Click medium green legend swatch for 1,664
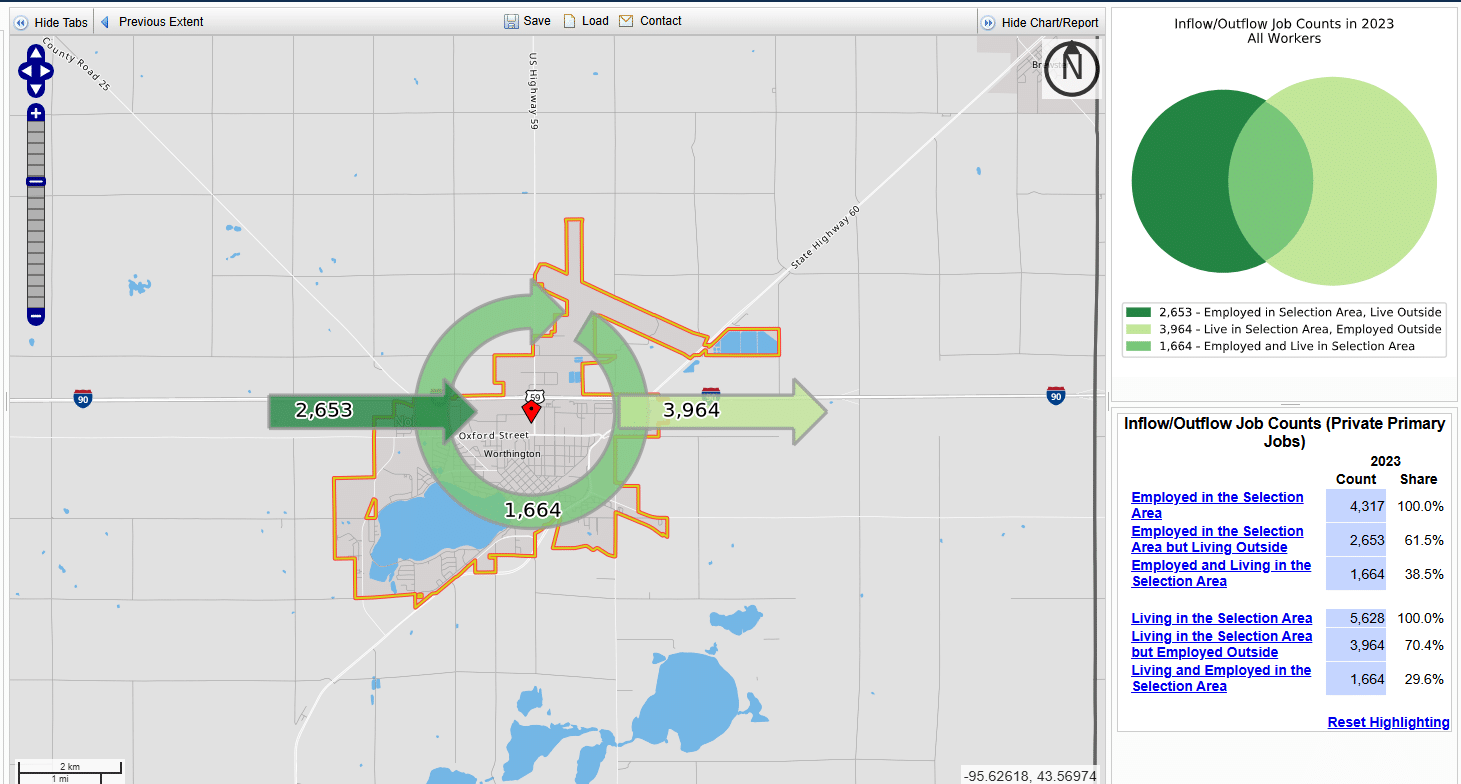 pyautogui.click(x=1138, y=346)
